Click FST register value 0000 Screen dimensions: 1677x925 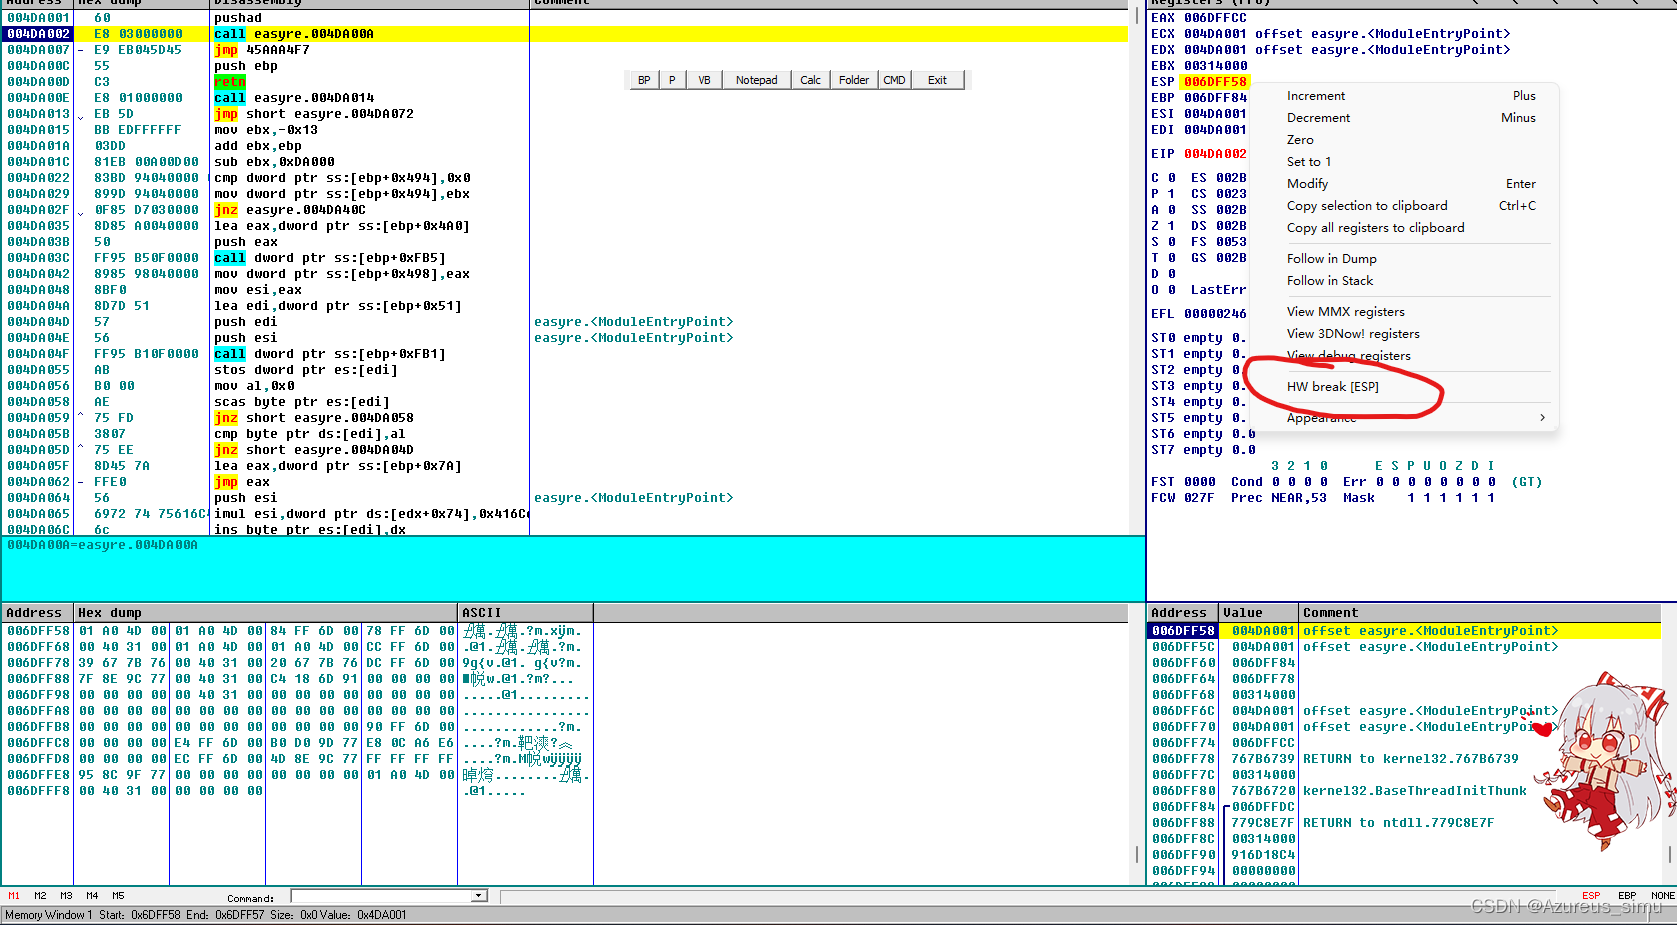[1199, 482]
